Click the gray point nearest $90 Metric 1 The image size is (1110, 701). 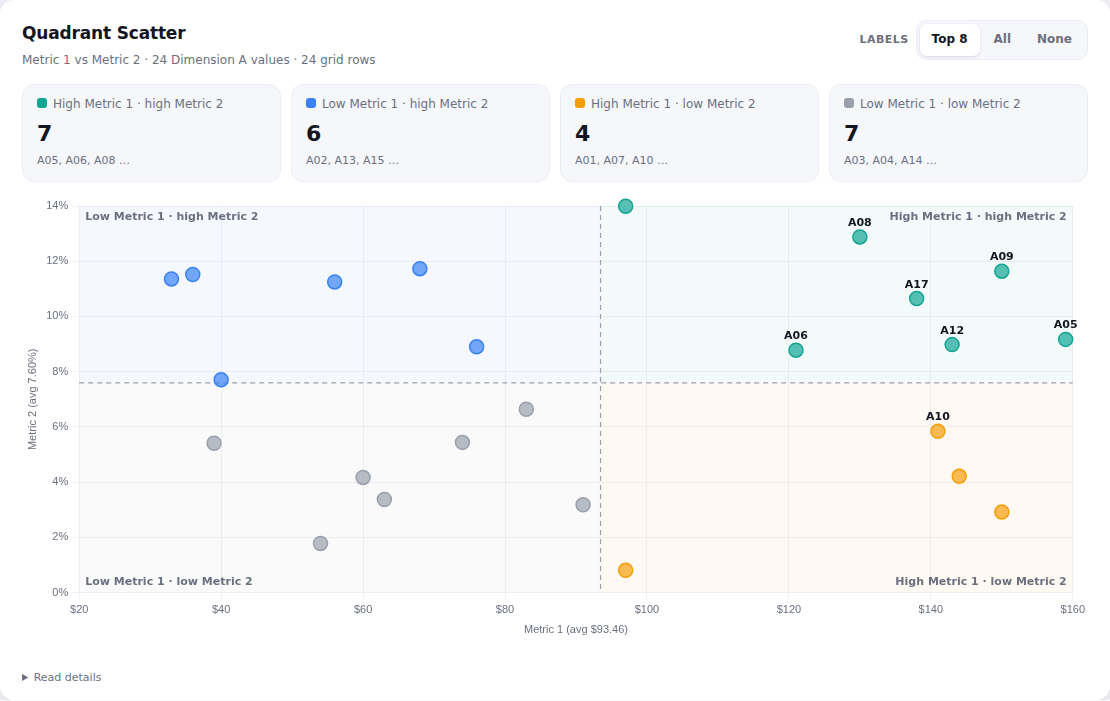click(583, 505)
